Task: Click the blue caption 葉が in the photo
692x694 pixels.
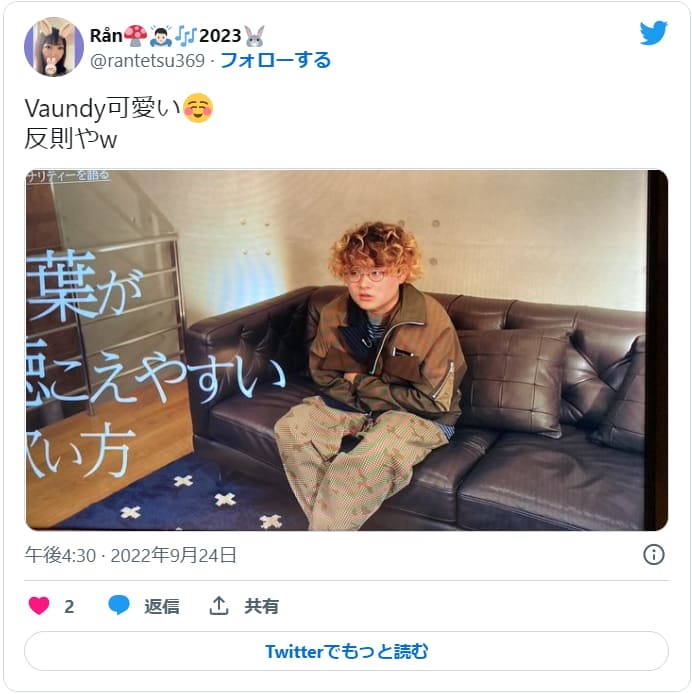Action: click(x=85, y=285)
